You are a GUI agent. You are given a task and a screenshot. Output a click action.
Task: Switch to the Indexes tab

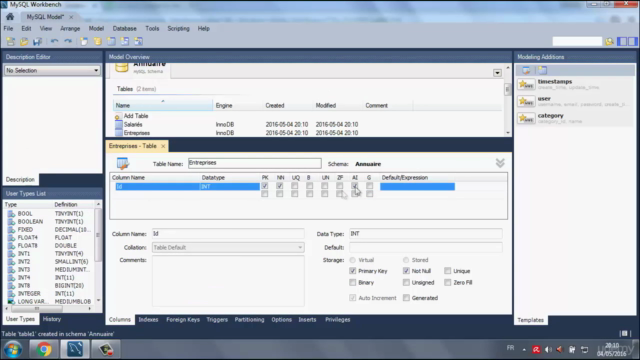coord(148,320)
